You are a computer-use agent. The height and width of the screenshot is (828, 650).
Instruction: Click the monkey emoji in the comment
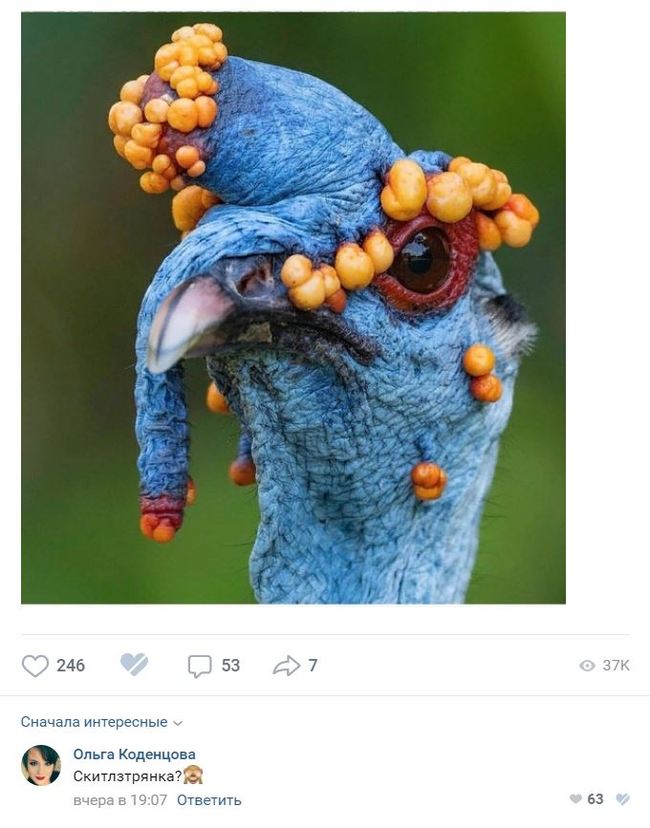tap(193, 775)
